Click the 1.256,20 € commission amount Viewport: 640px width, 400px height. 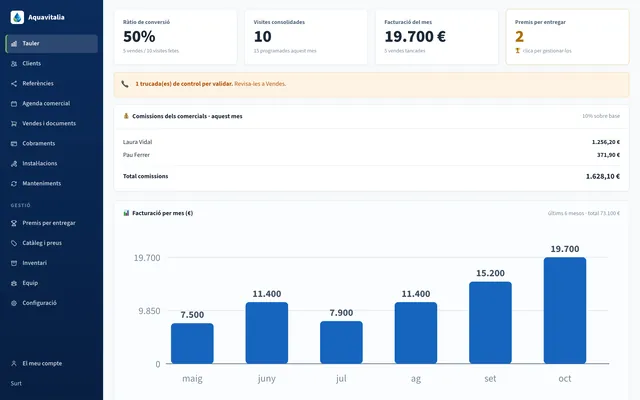(x=606, y=142)
